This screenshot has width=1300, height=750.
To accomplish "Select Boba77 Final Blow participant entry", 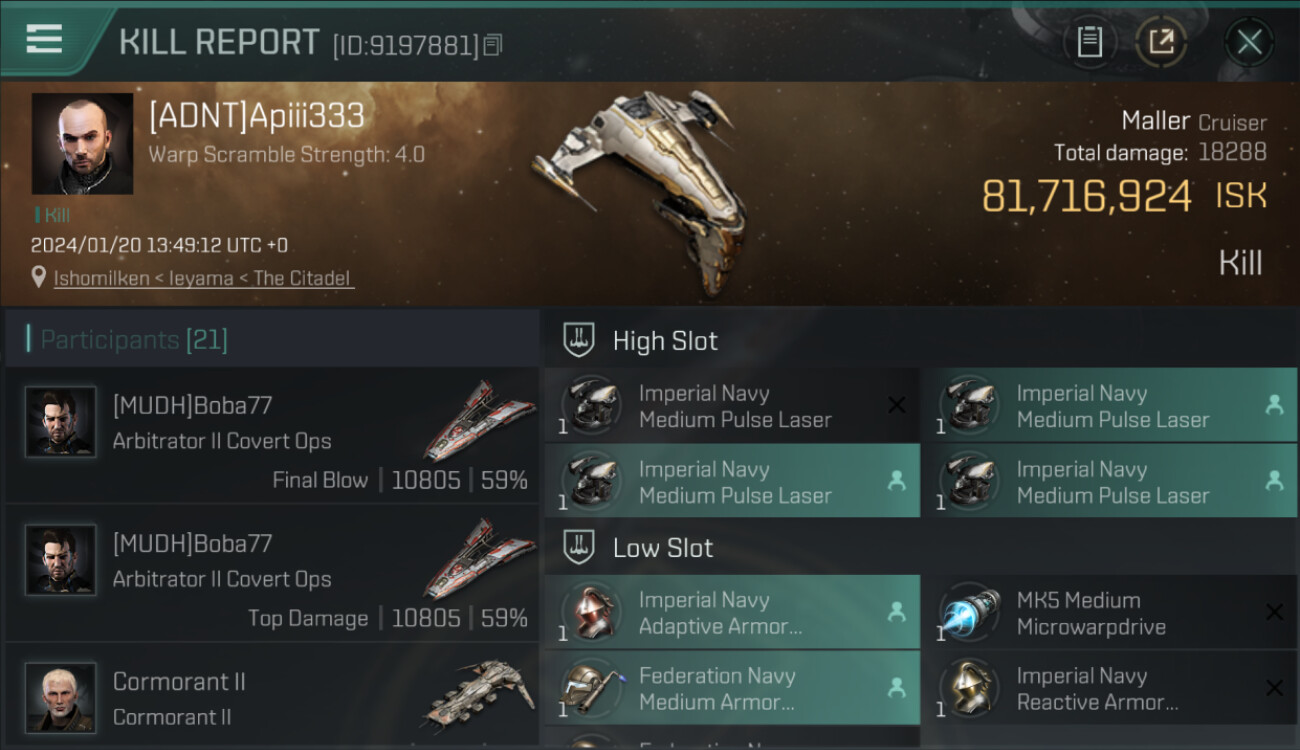I will pyautogui.click(x=272, y=435).
